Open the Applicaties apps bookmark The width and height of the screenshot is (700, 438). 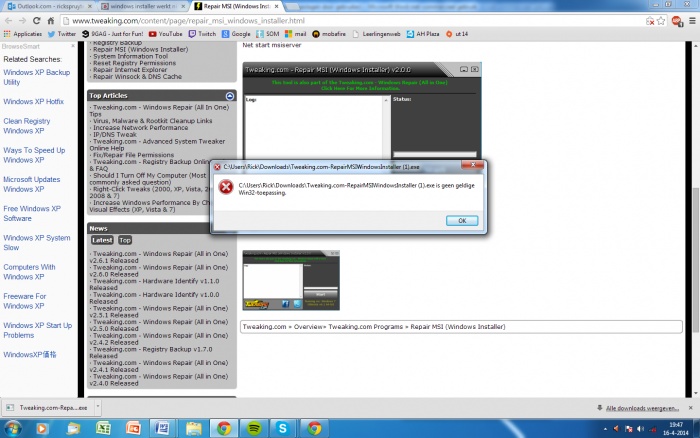pyautogui.click(x=22, y=34)
